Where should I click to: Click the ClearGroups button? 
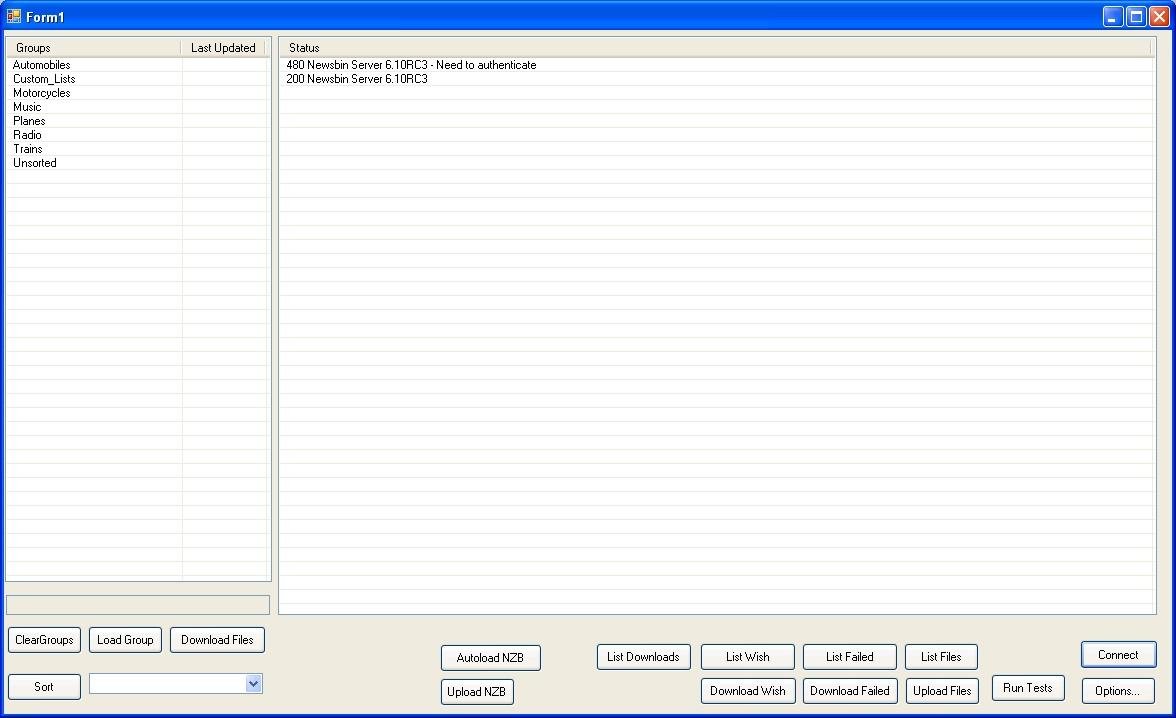(44, 640)
